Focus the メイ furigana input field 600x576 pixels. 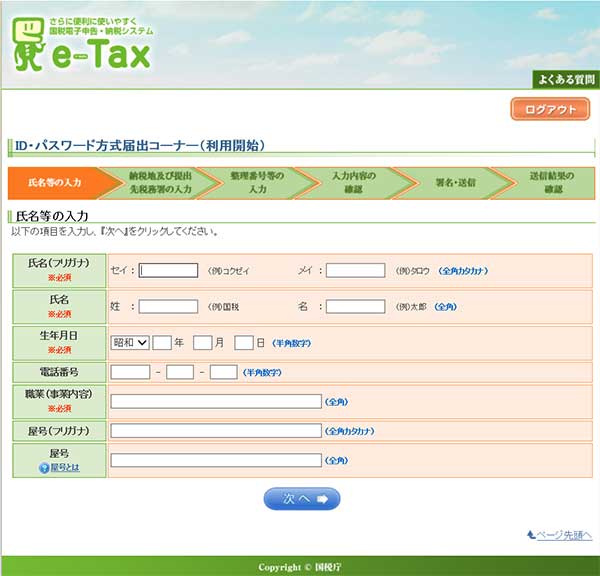[x=355, y=270]
